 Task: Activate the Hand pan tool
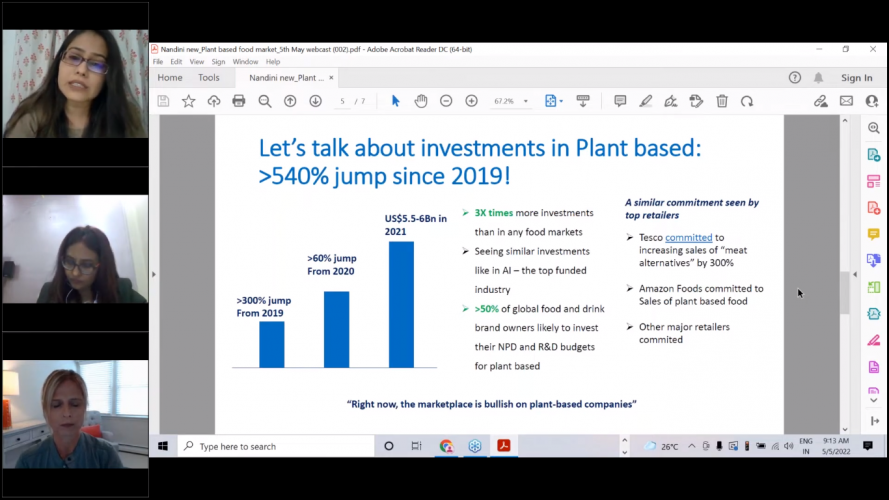point(421,101)
